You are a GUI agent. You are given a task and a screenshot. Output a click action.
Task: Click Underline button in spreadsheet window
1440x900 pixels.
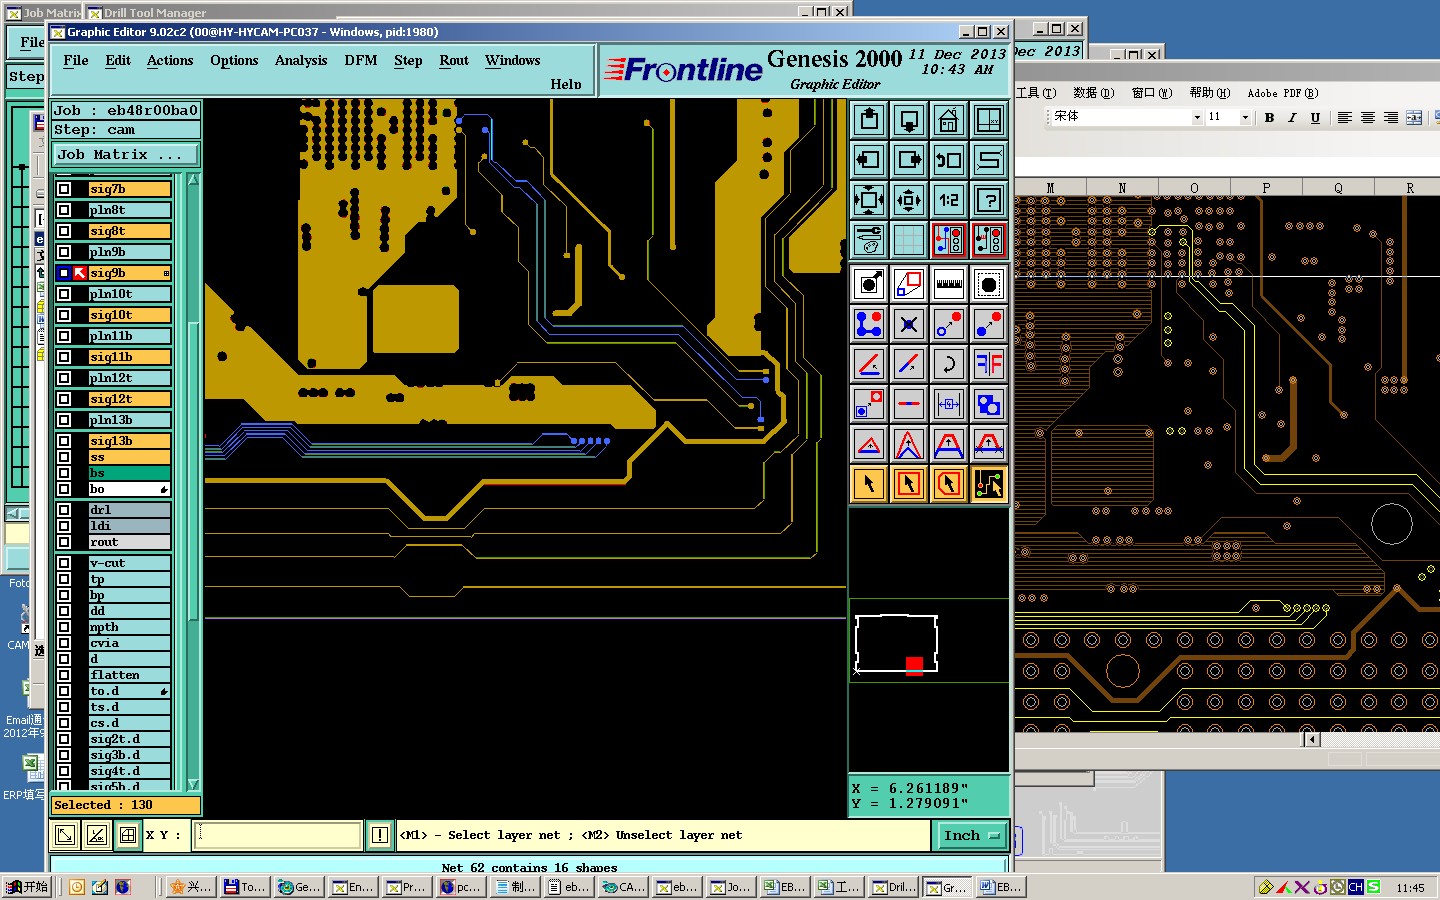[1315, 117]
